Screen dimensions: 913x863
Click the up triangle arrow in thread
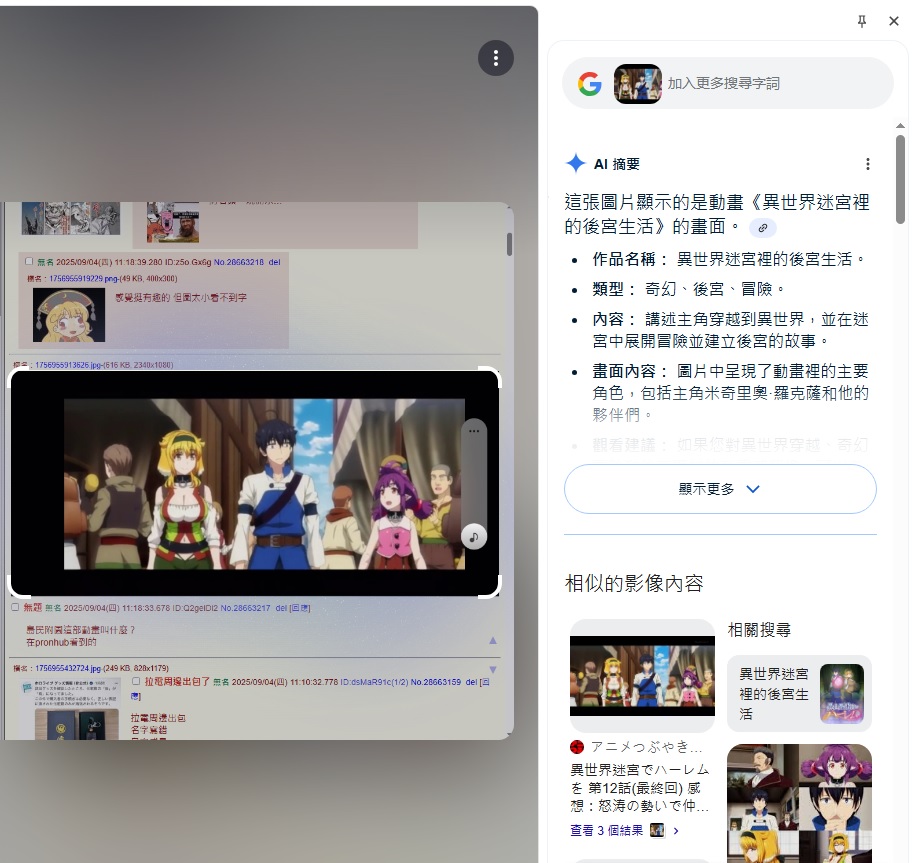click(x=493, y=641)
